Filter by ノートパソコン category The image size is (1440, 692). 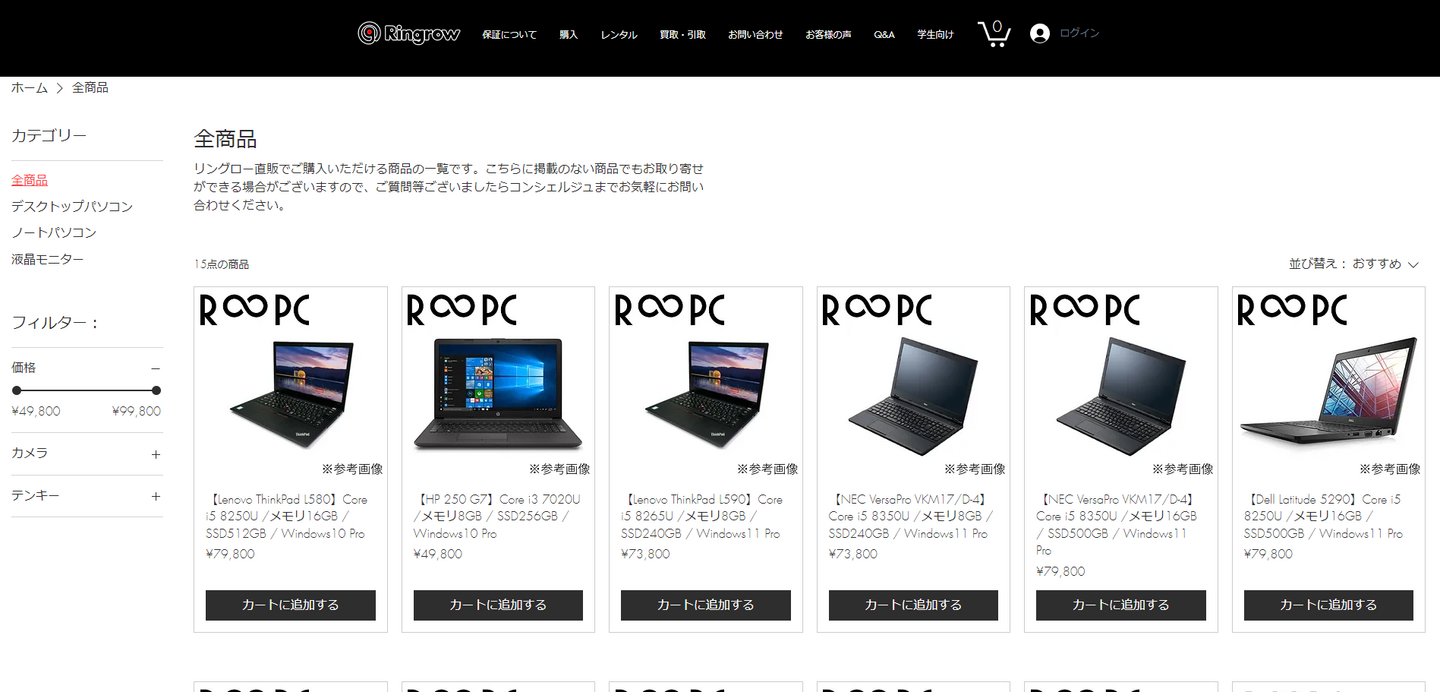coord(54,233)
